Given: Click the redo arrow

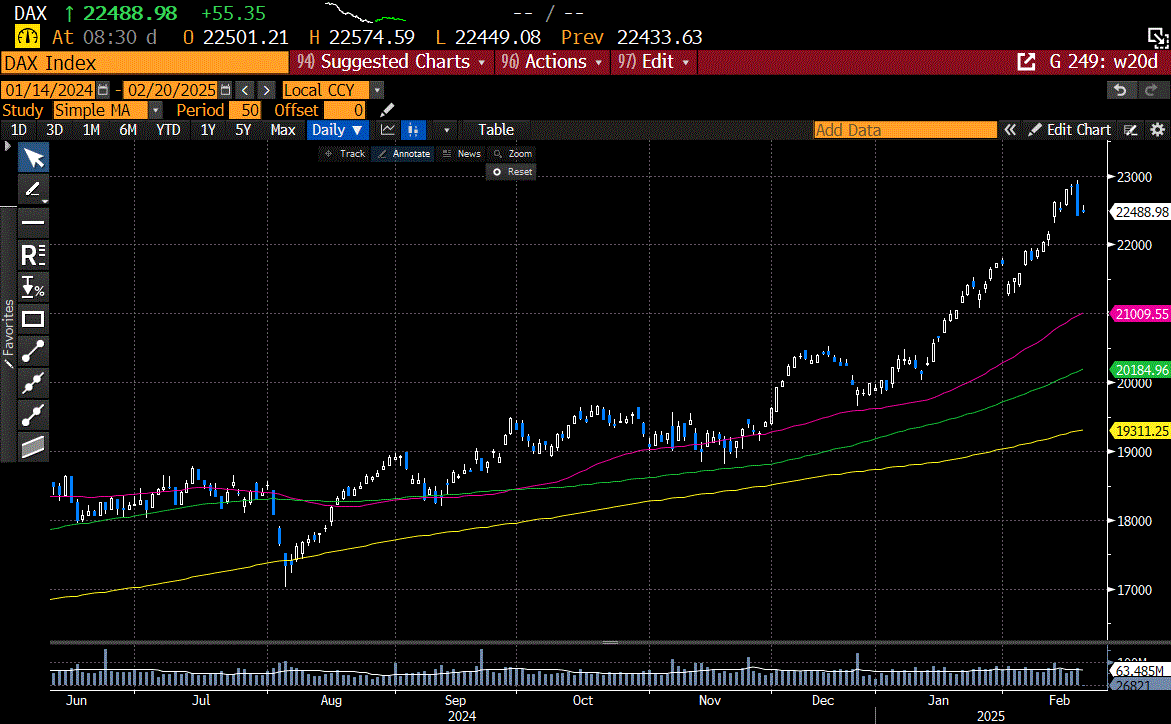Looking at the screenshot, I should coord(1151,90).
